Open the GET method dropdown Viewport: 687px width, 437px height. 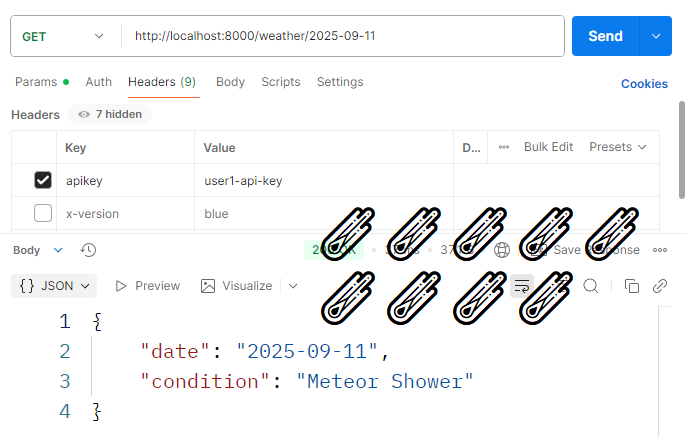[64, 36]
